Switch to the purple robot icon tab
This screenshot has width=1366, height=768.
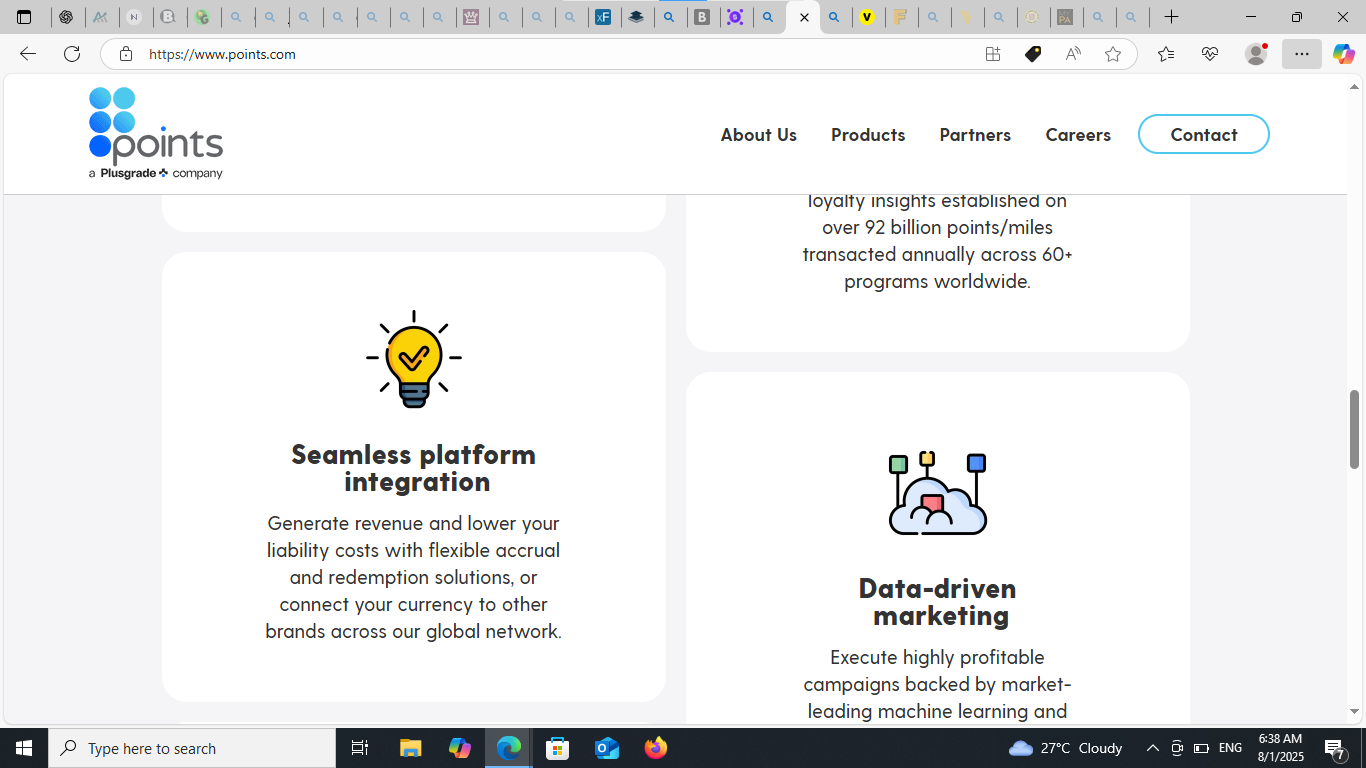coord(735,17)
